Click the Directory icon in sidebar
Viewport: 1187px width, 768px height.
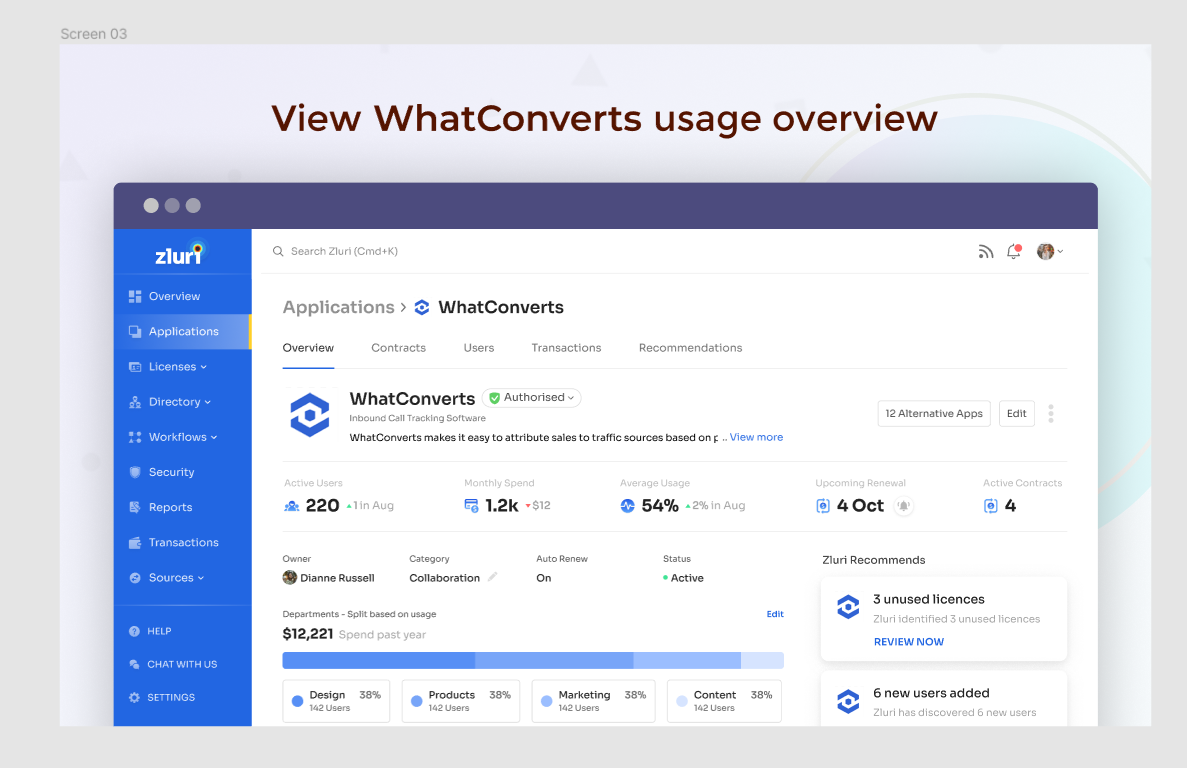point(135,402)
